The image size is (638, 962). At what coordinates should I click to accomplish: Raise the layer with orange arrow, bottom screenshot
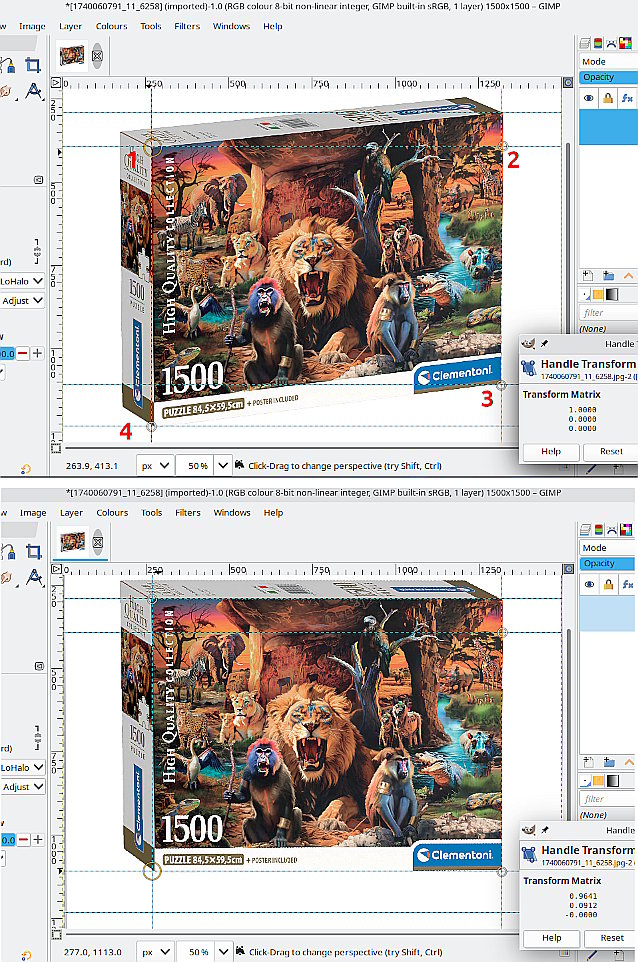[629, 762]
